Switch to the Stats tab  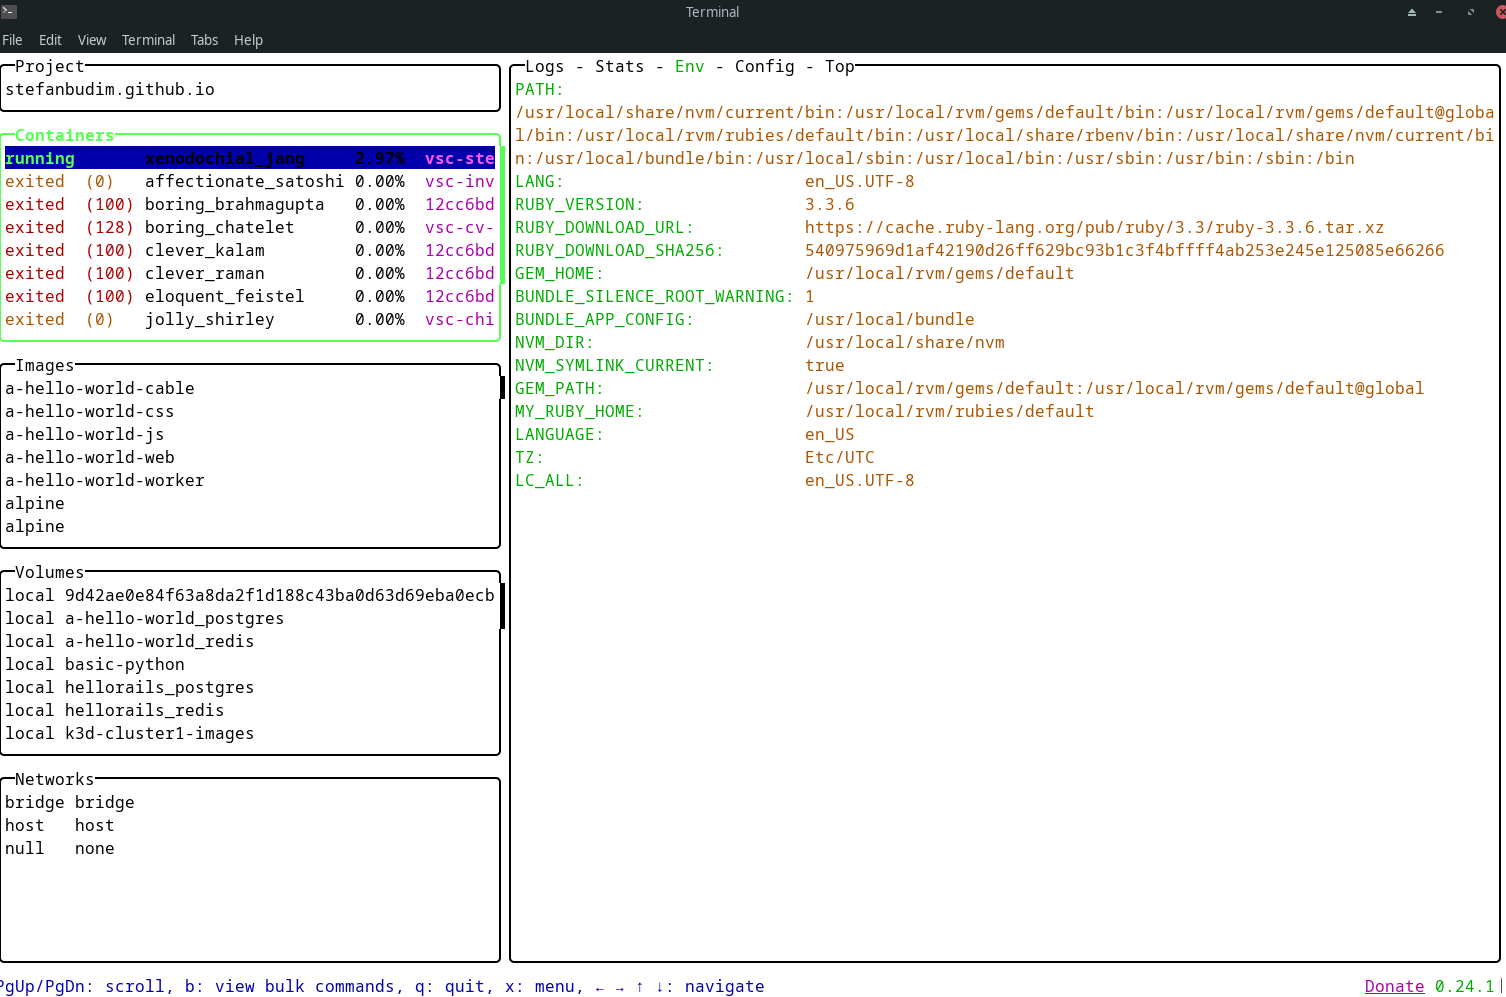pos(619,67)
